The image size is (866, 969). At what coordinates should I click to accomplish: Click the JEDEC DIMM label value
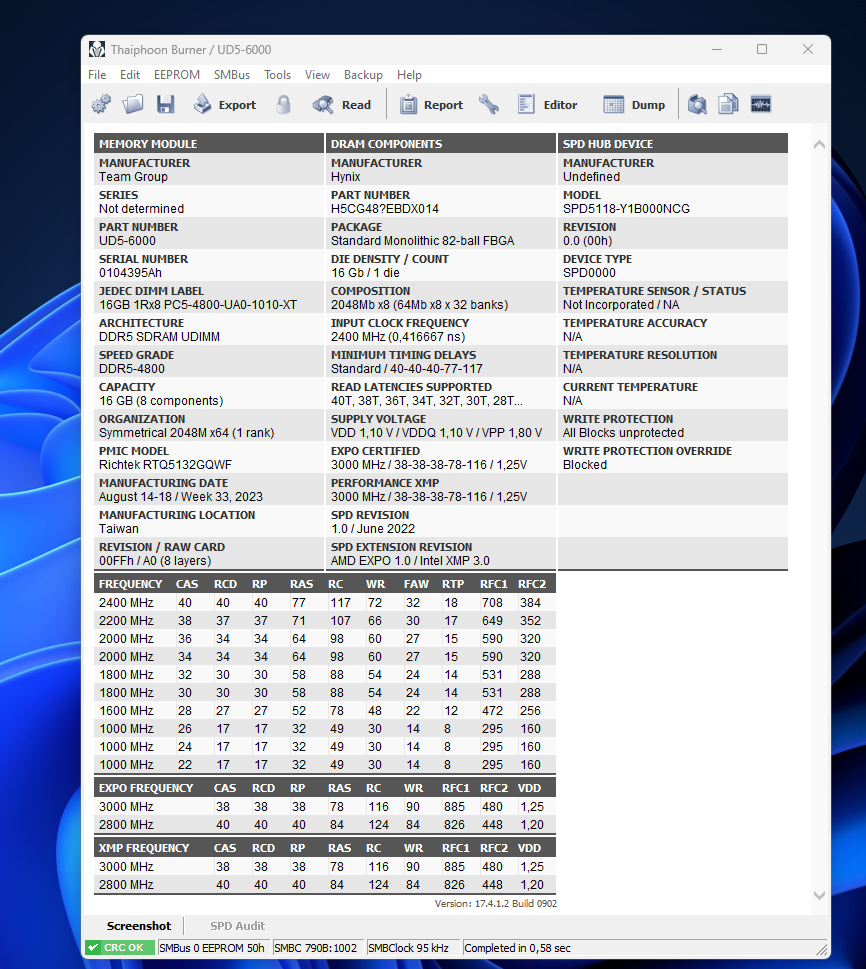click(x=198, y=305)
